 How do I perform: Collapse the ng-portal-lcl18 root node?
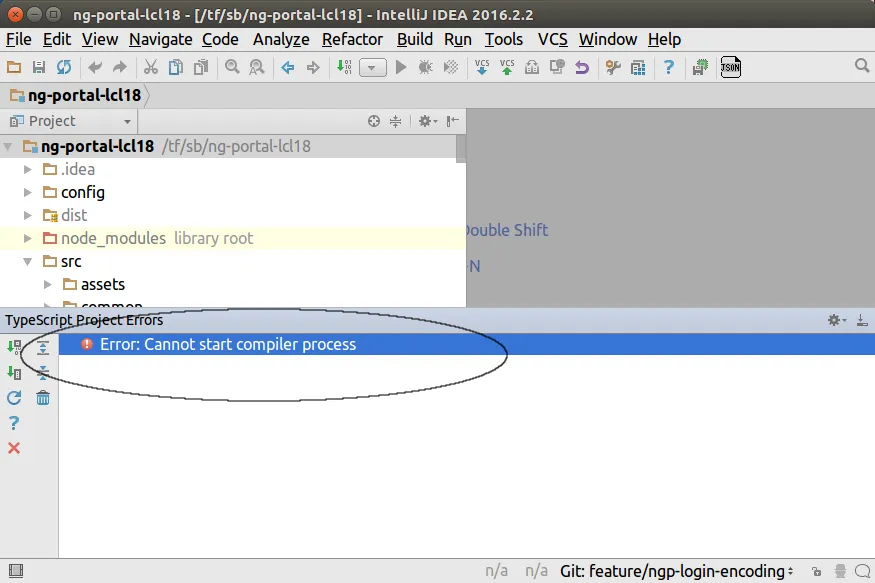8,147
